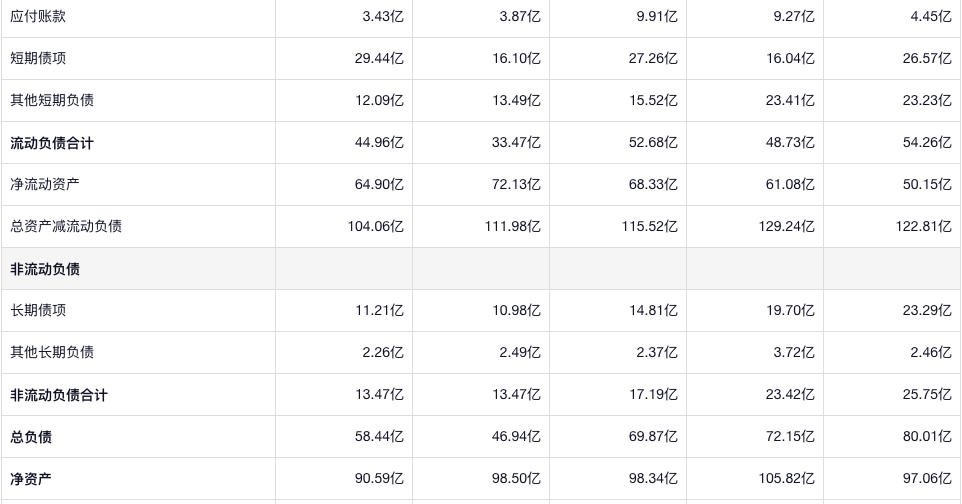Select the 129.24亿 value cell
Screen dimensions: 962x504
pyautogui.click(x=787, y=227)
